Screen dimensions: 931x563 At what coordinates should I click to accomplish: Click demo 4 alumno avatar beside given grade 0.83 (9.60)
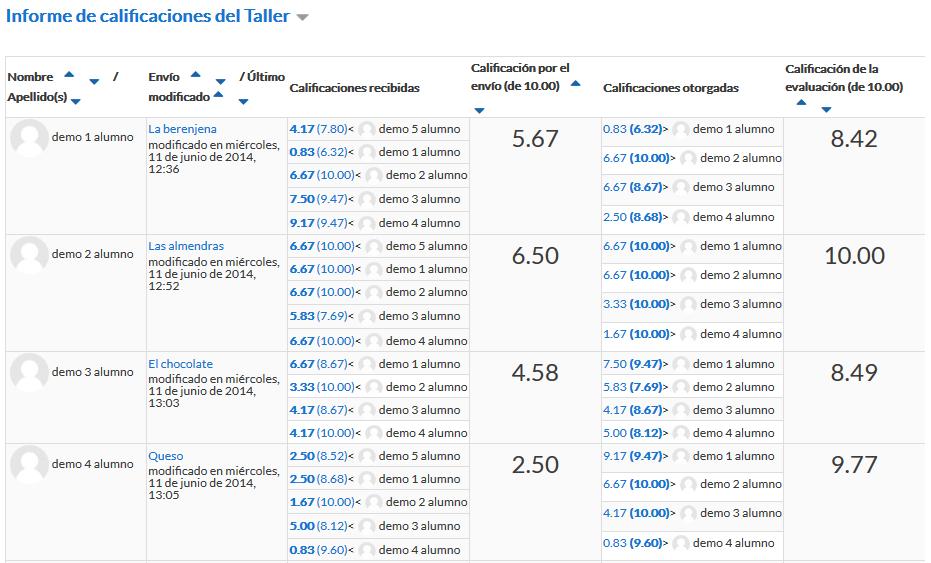(x=681, y=543)
